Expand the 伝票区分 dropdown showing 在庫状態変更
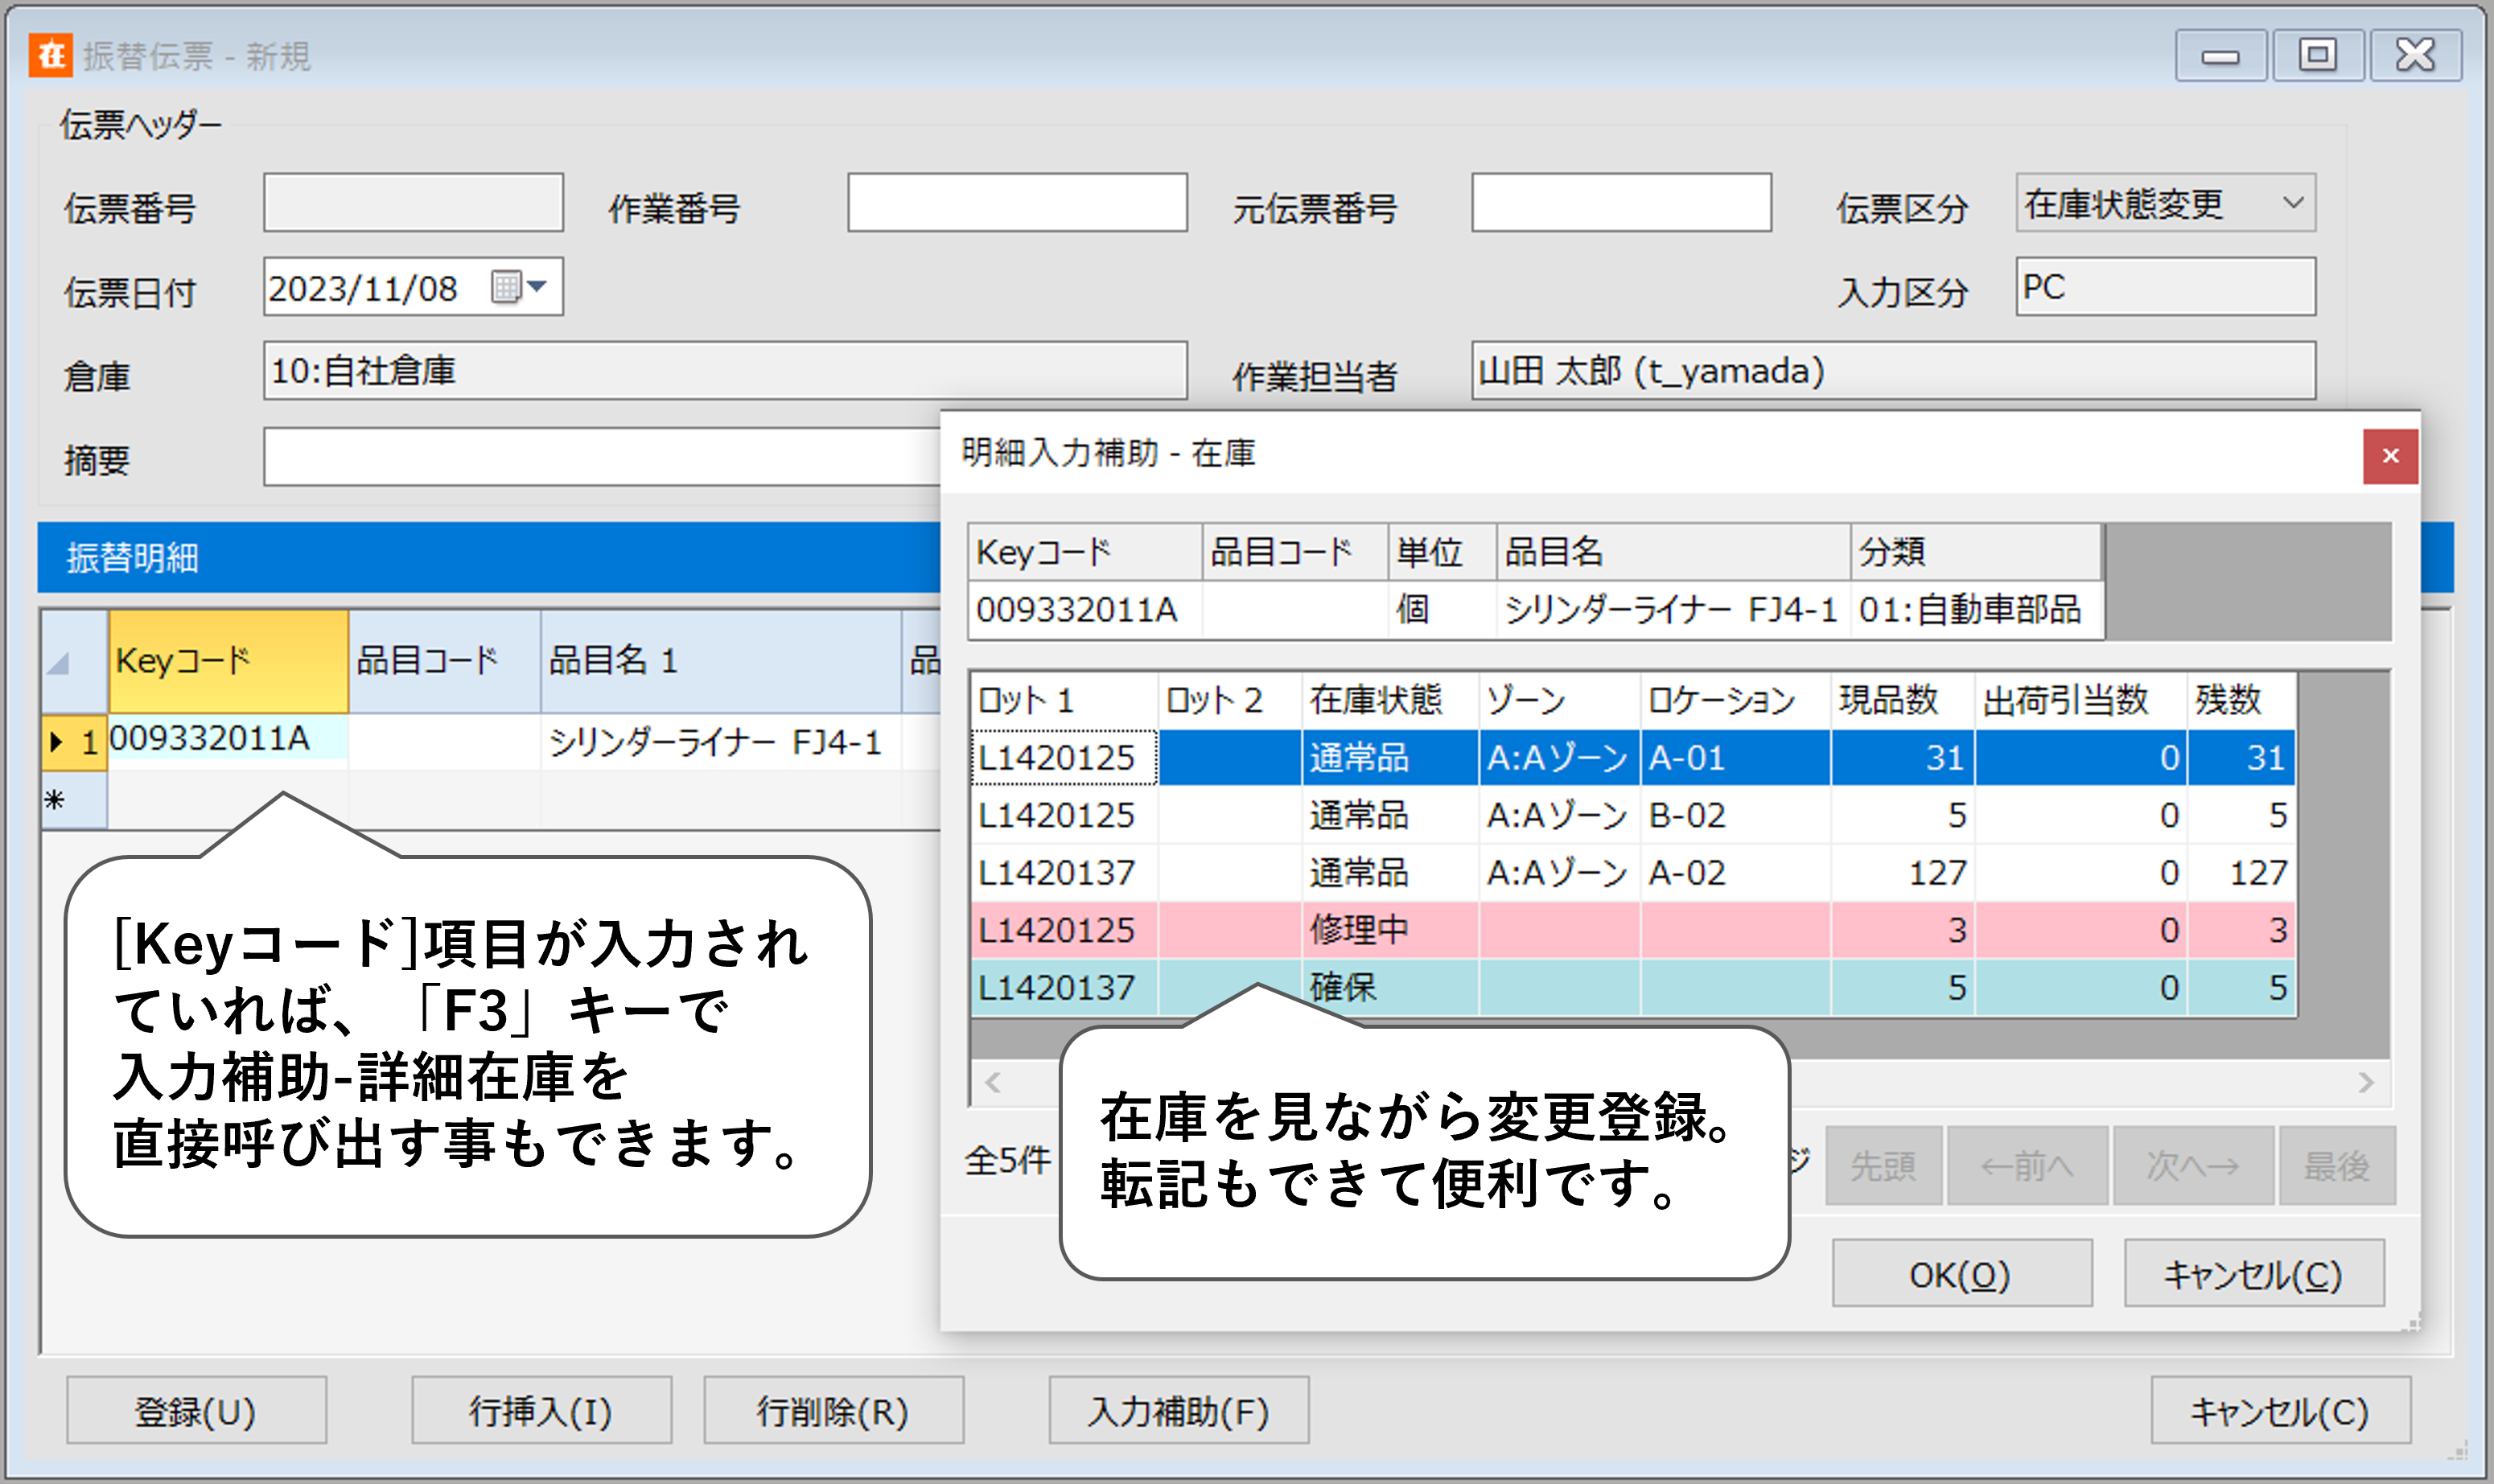 point(2293,203)
